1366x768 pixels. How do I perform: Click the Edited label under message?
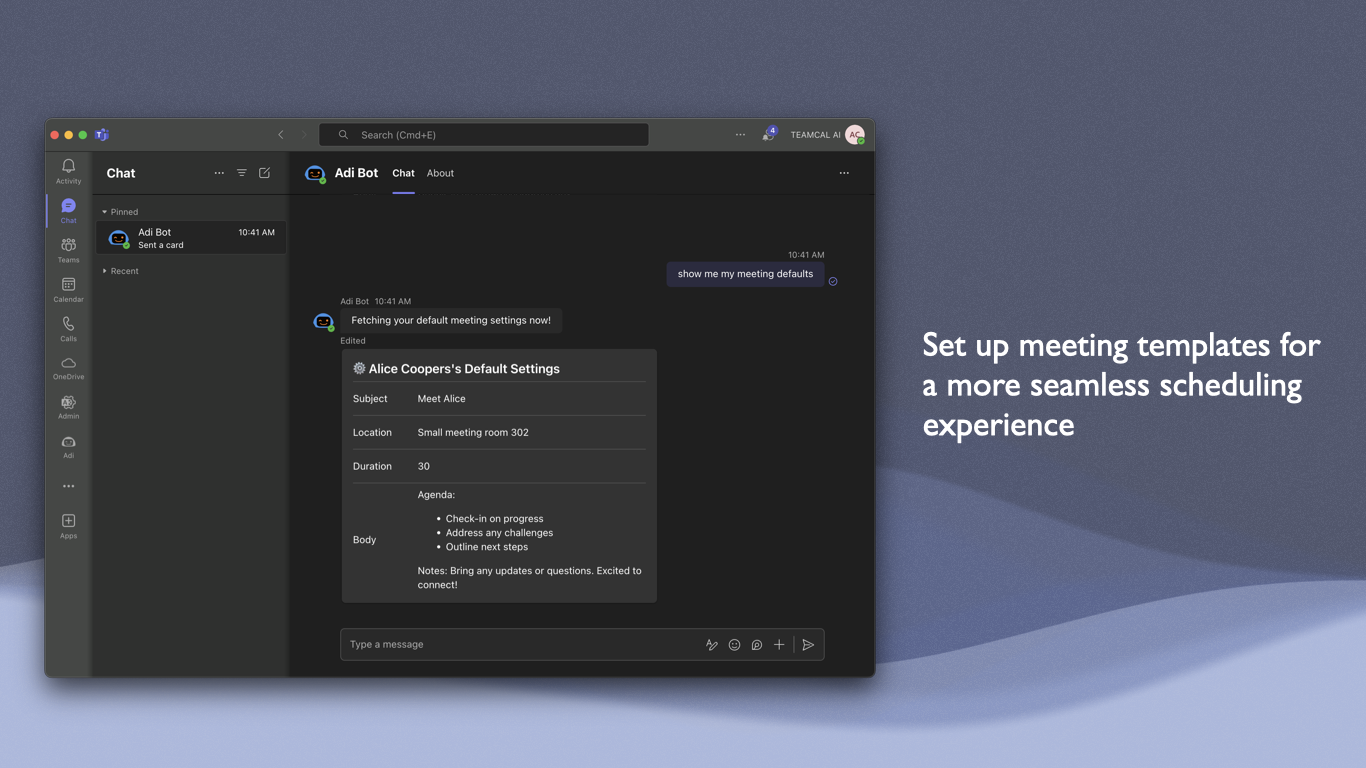[353, 341]
